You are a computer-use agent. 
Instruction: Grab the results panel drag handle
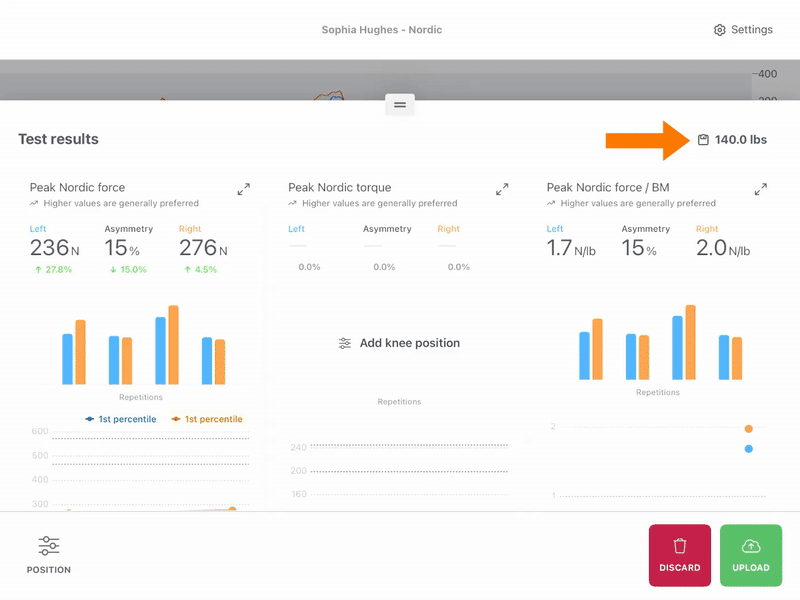[400, 105]
